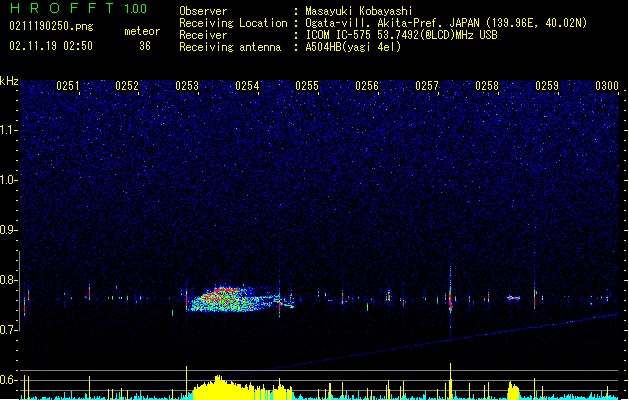
Task: Click the 0256 time marker
Action: click(367, 85)
